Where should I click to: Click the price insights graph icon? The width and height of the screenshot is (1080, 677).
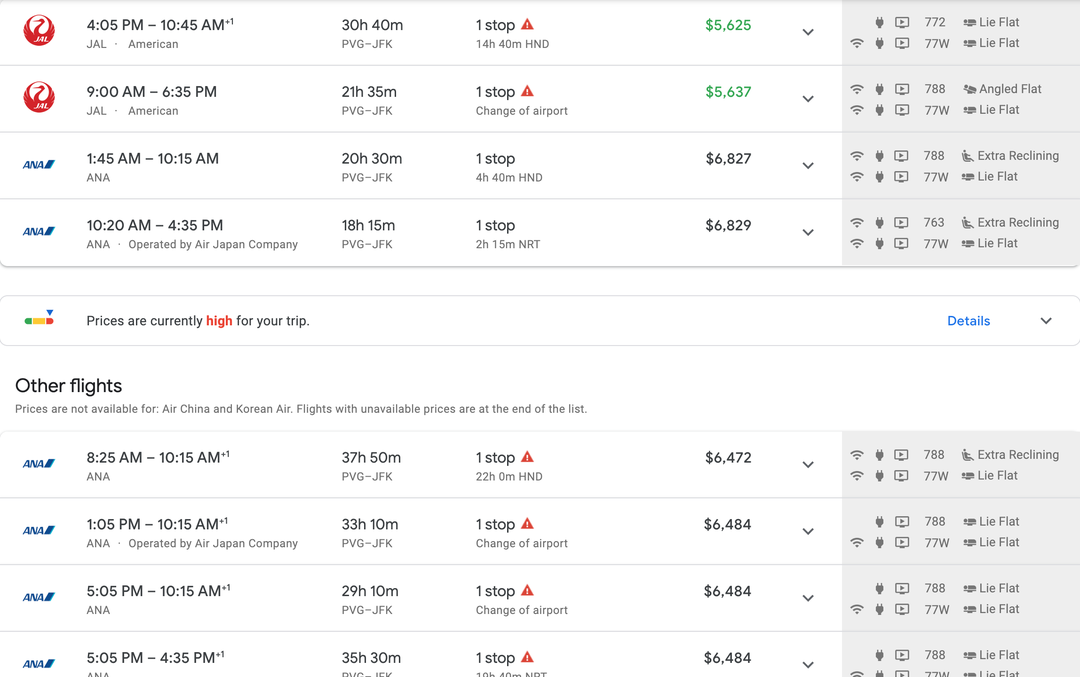40,320
